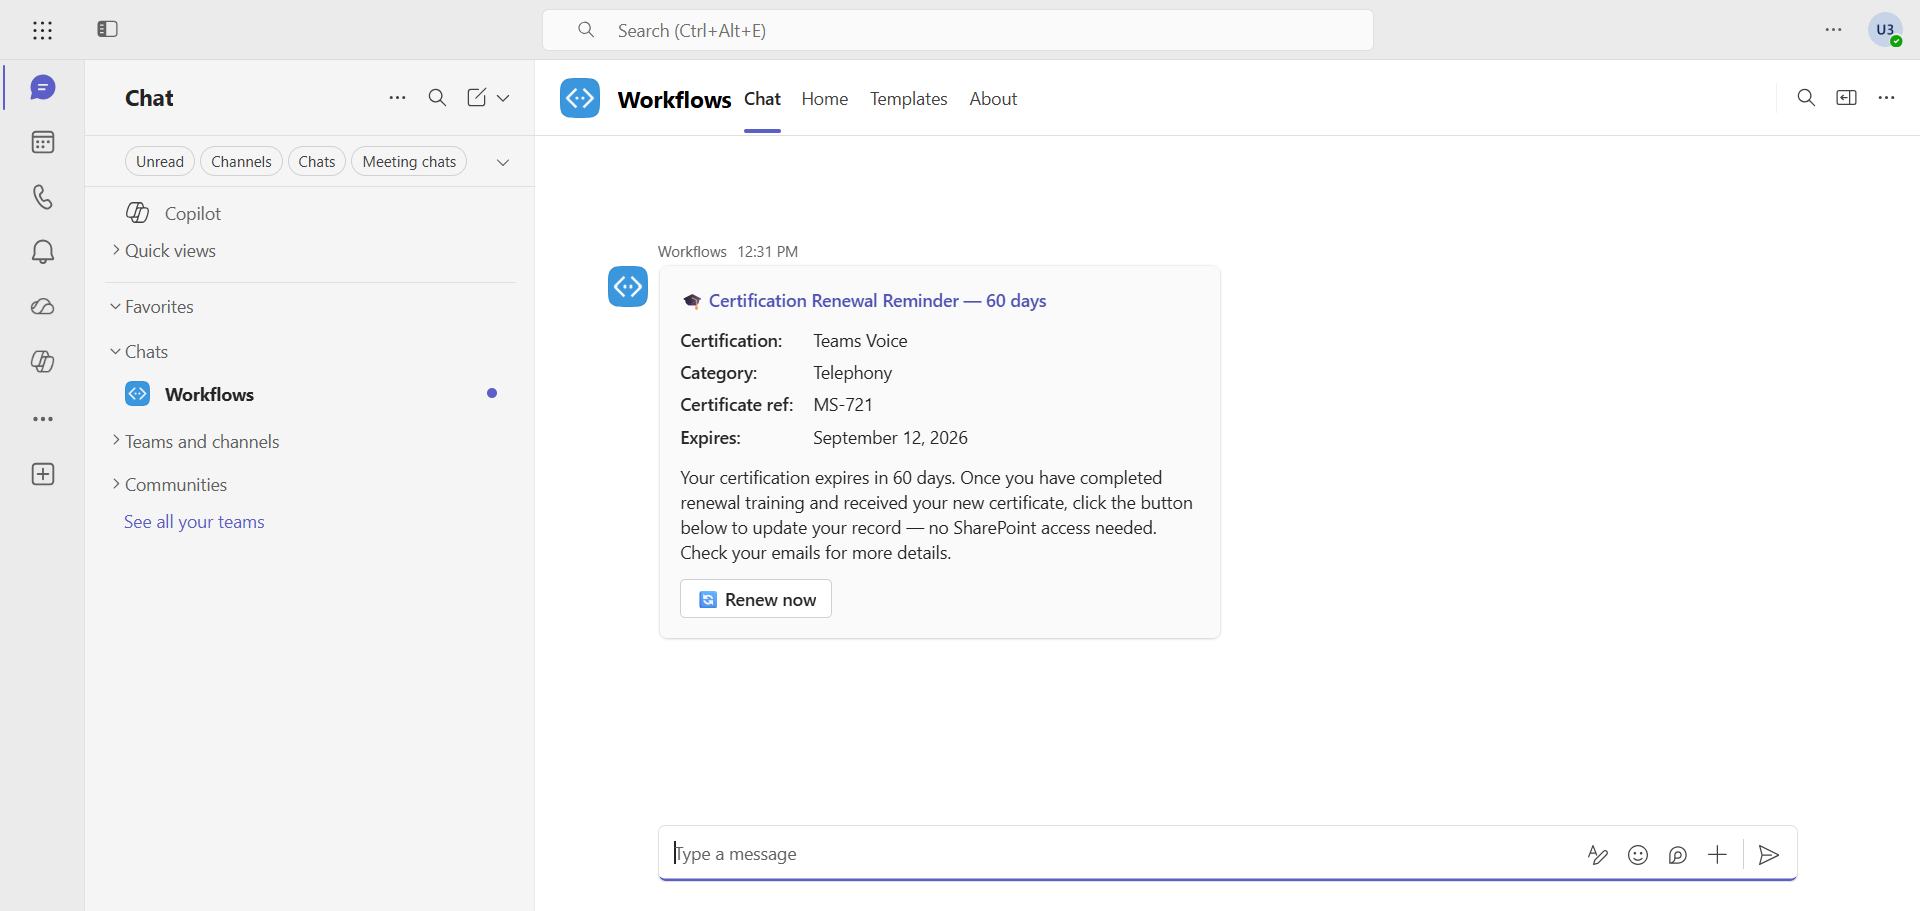Open Settings and more ellipsis at top

coord(1833,30)
